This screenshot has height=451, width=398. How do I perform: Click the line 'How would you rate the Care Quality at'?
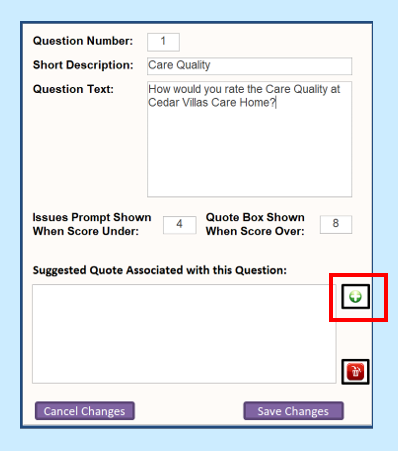[x=244, y=89]
